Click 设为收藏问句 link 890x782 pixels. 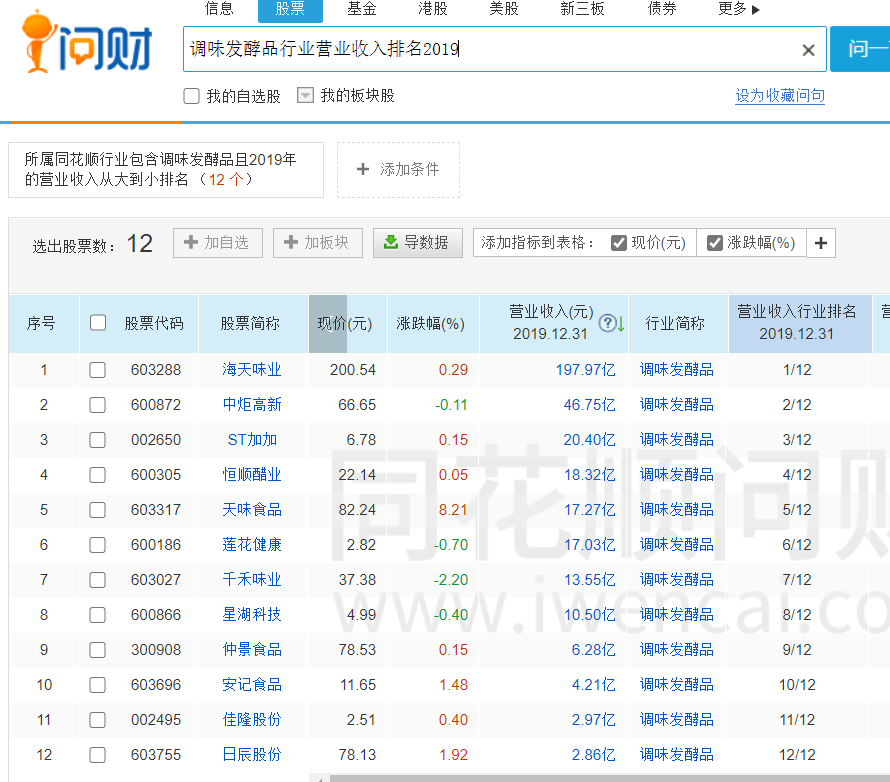780,95
